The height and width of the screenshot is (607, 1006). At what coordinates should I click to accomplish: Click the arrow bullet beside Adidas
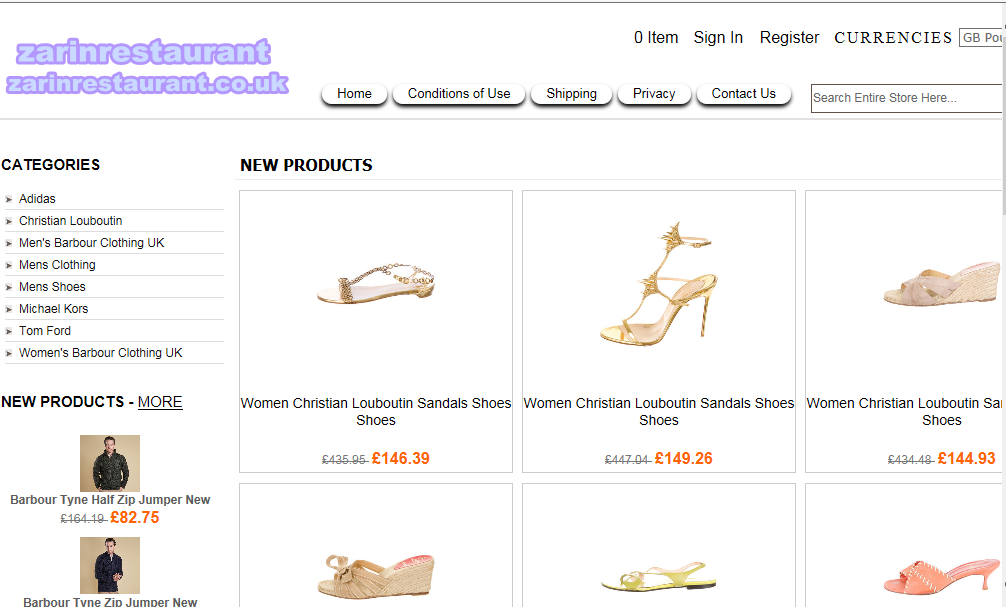pyautogui.click(x=9, y=200)
